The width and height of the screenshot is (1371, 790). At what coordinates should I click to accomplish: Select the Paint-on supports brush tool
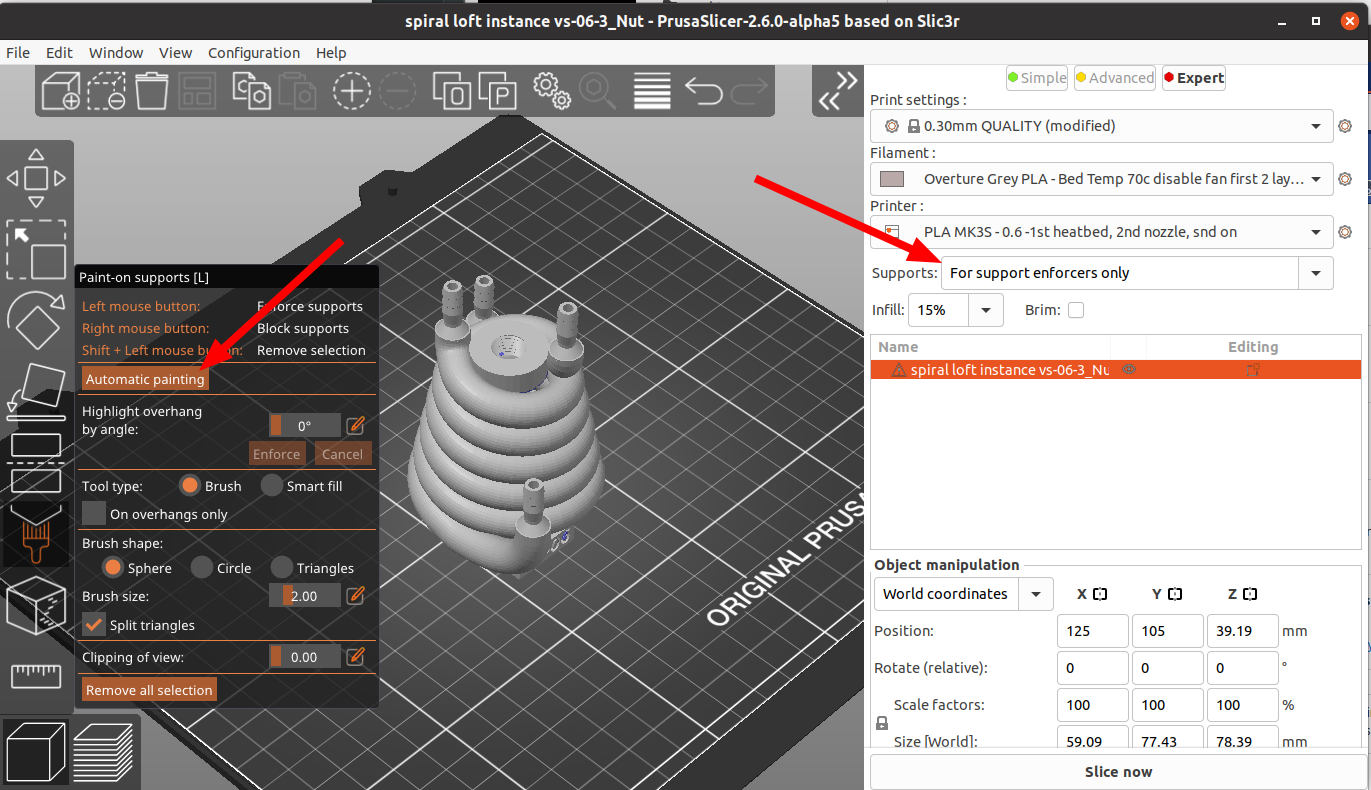coord(36,536)
